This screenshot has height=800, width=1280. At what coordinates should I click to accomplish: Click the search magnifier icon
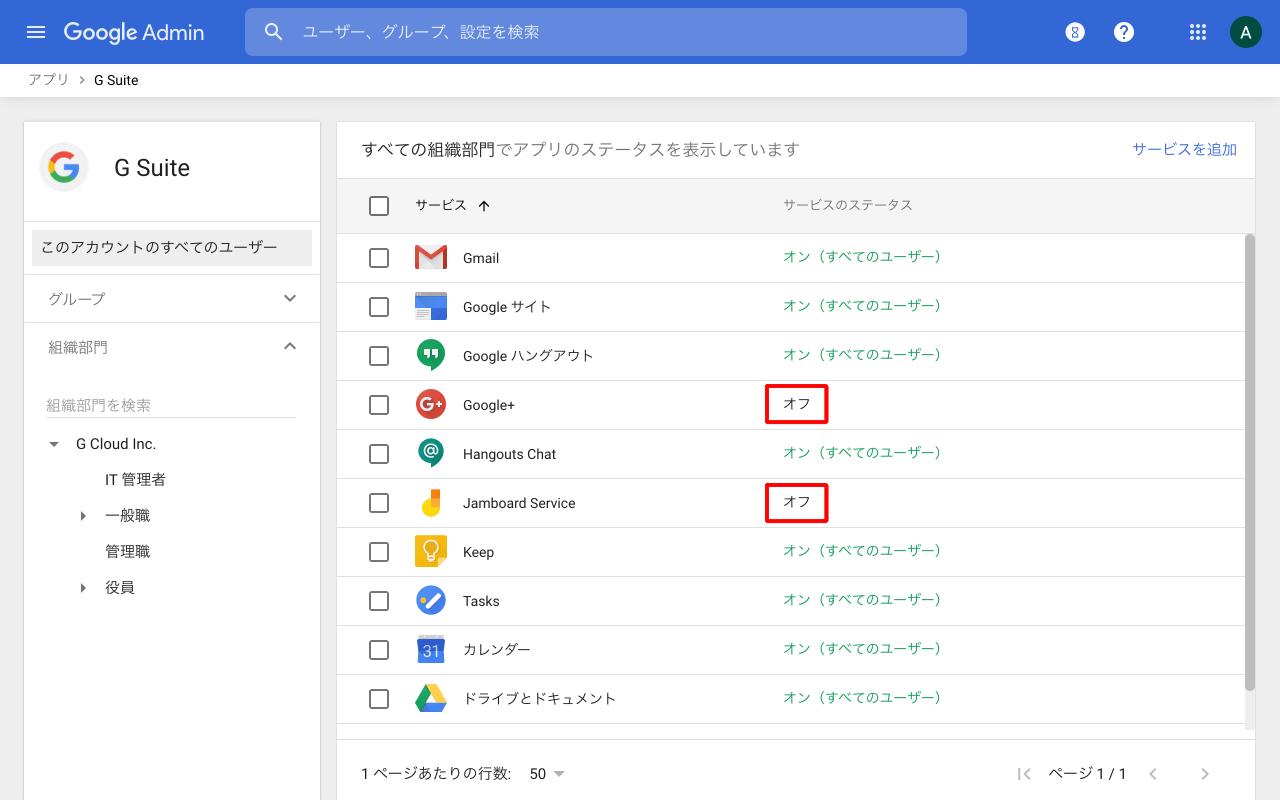pyautogui.click(x=274, y=32)
